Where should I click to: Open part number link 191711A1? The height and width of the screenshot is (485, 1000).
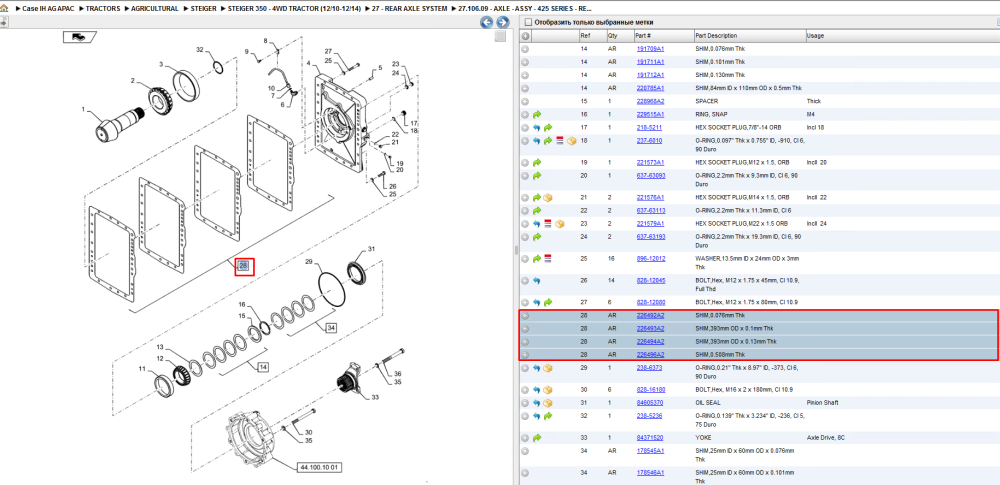650,63
